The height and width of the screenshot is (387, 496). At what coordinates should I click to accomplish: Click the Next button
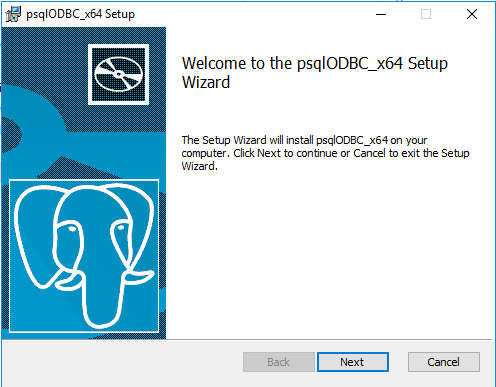pos(353,362)
